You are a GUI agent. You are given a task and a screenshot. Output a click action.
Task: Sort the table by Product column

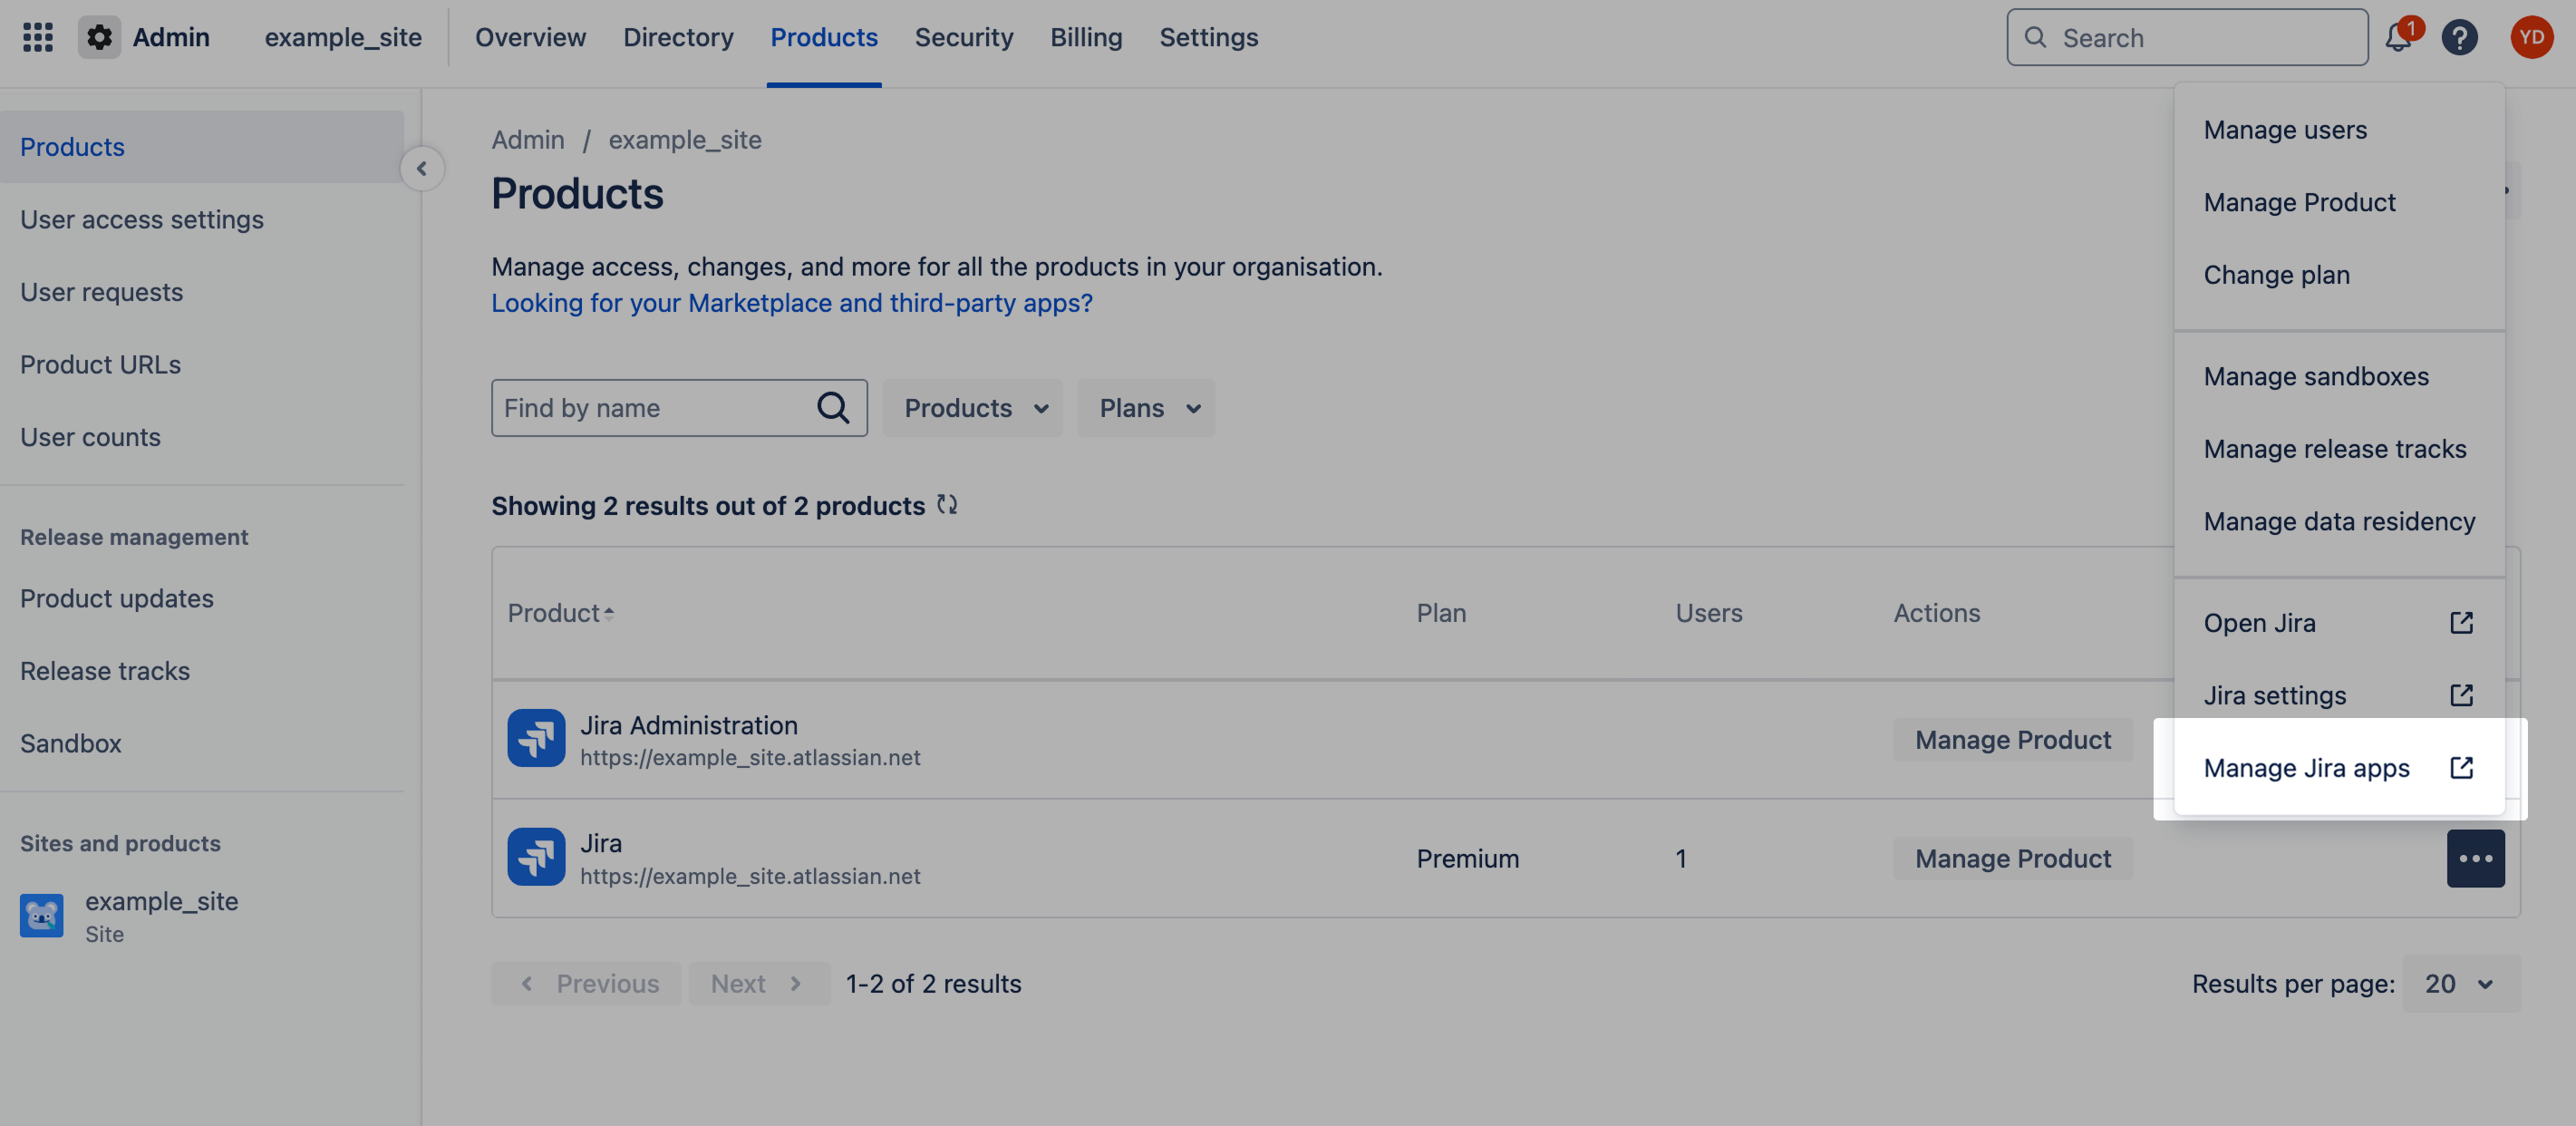point(560,613)
